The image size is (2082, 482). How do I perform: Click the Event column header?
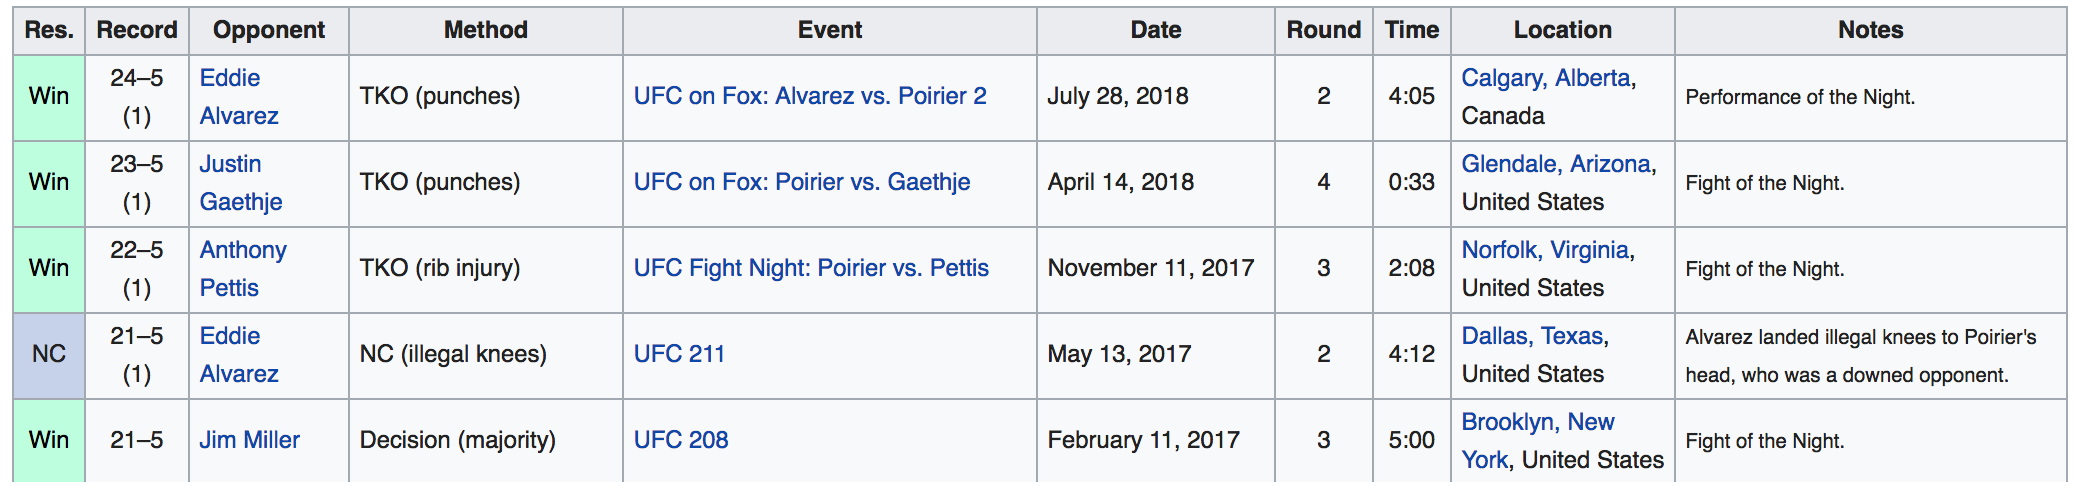830,30
